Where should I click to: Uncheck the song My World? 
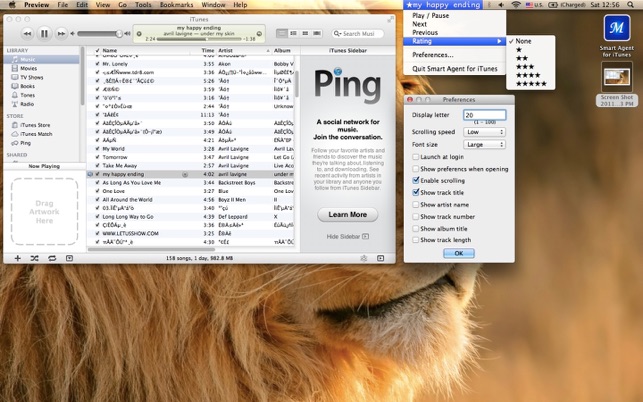97,149
